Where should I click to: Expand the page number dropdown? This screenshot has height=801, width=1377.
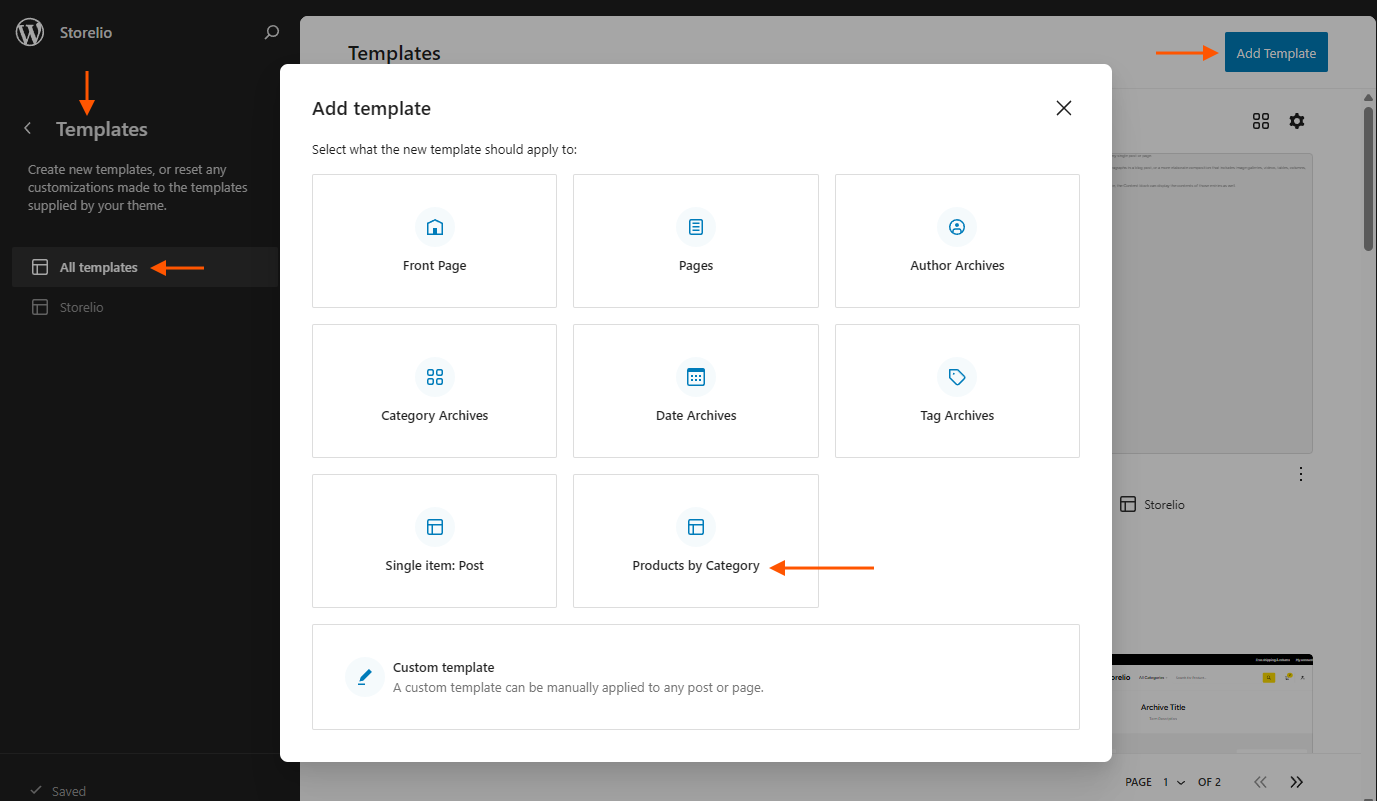[1174, 782]
